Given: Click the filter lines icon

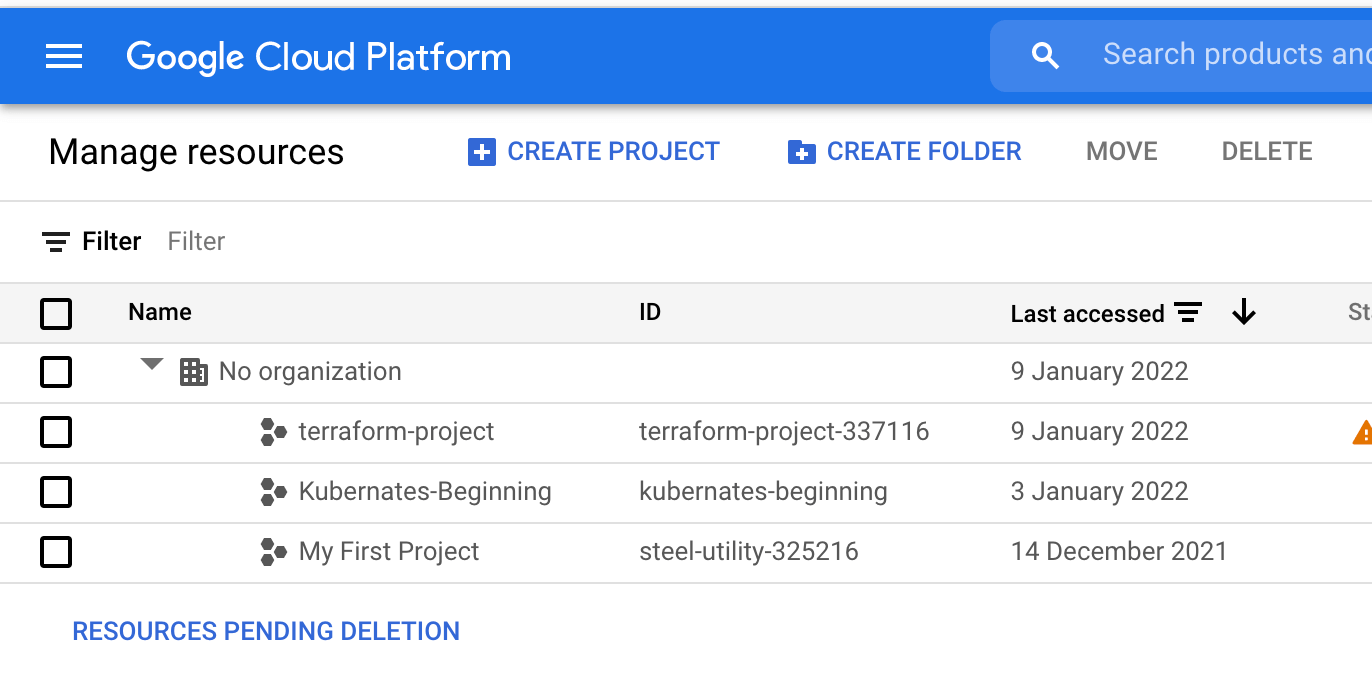Looking at the screenshot, I should tap(56, 242).
